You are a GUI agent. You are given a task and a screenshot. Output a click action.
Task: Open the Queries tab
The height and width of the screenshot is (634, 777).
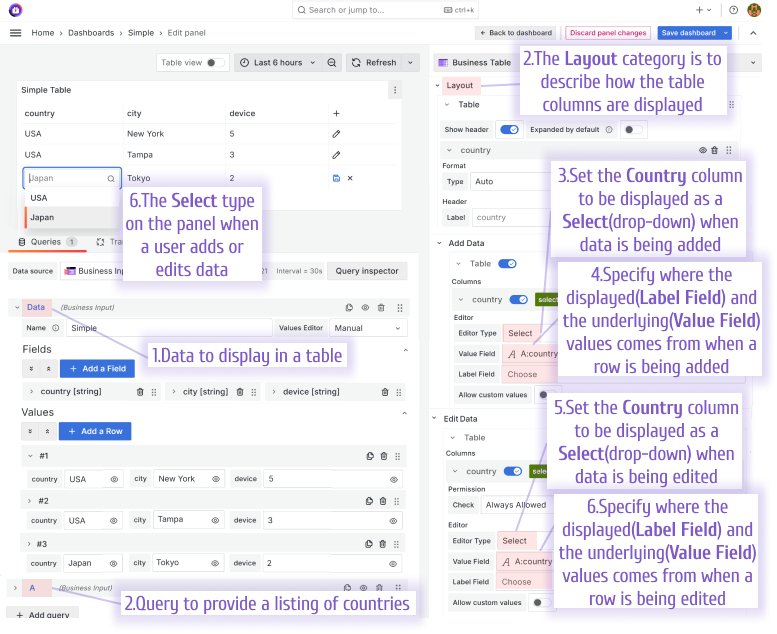(x=47, y=242)
